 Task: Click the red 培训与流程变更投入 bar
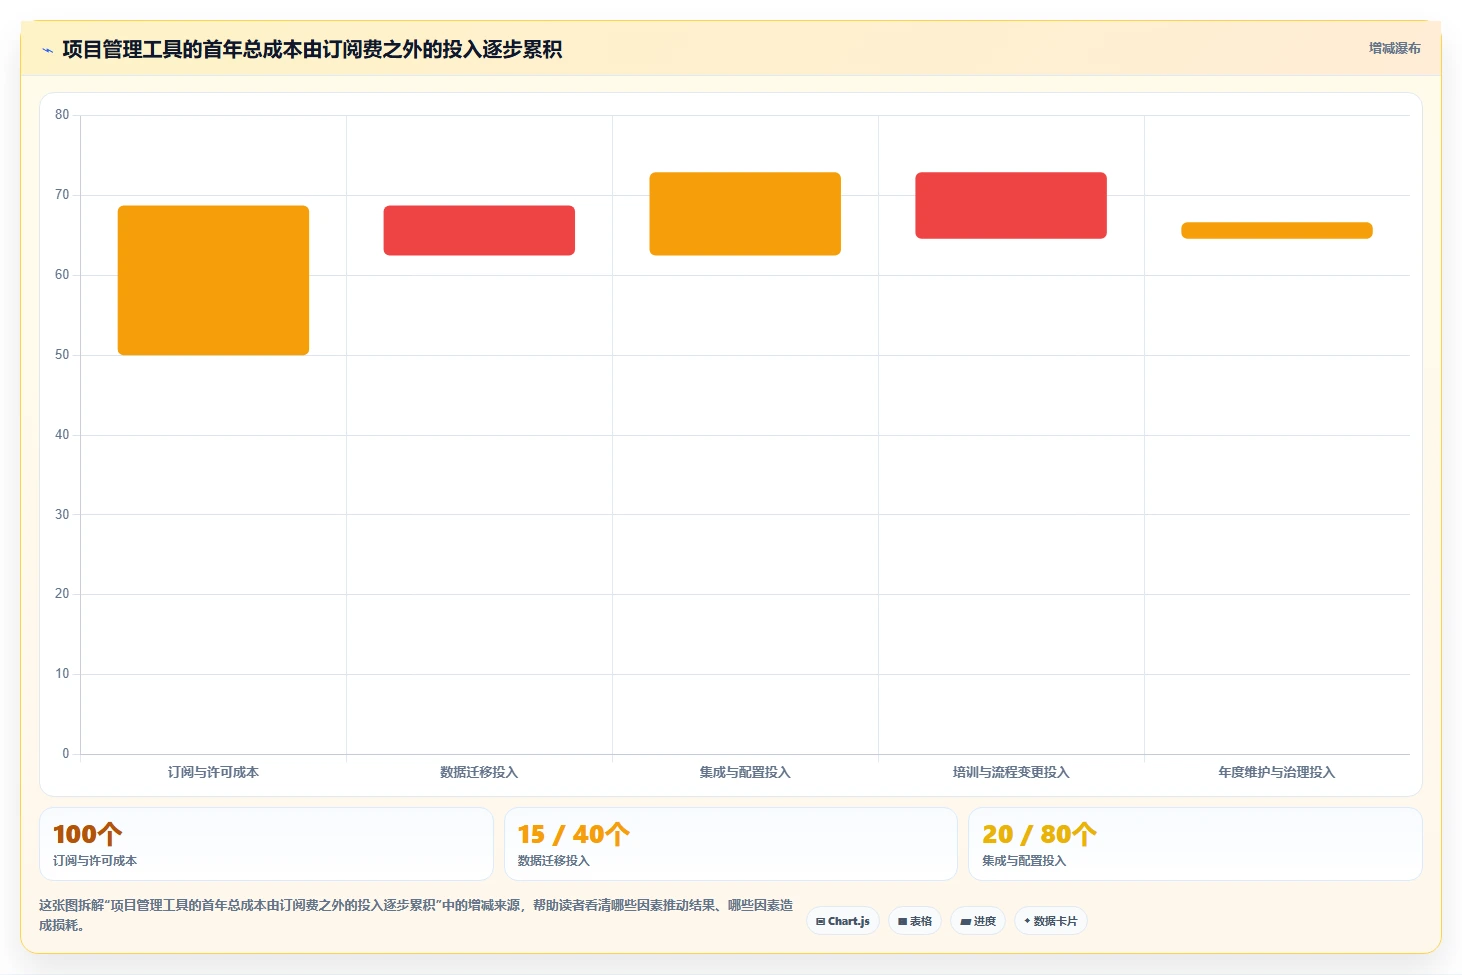tap(1011, 205)
